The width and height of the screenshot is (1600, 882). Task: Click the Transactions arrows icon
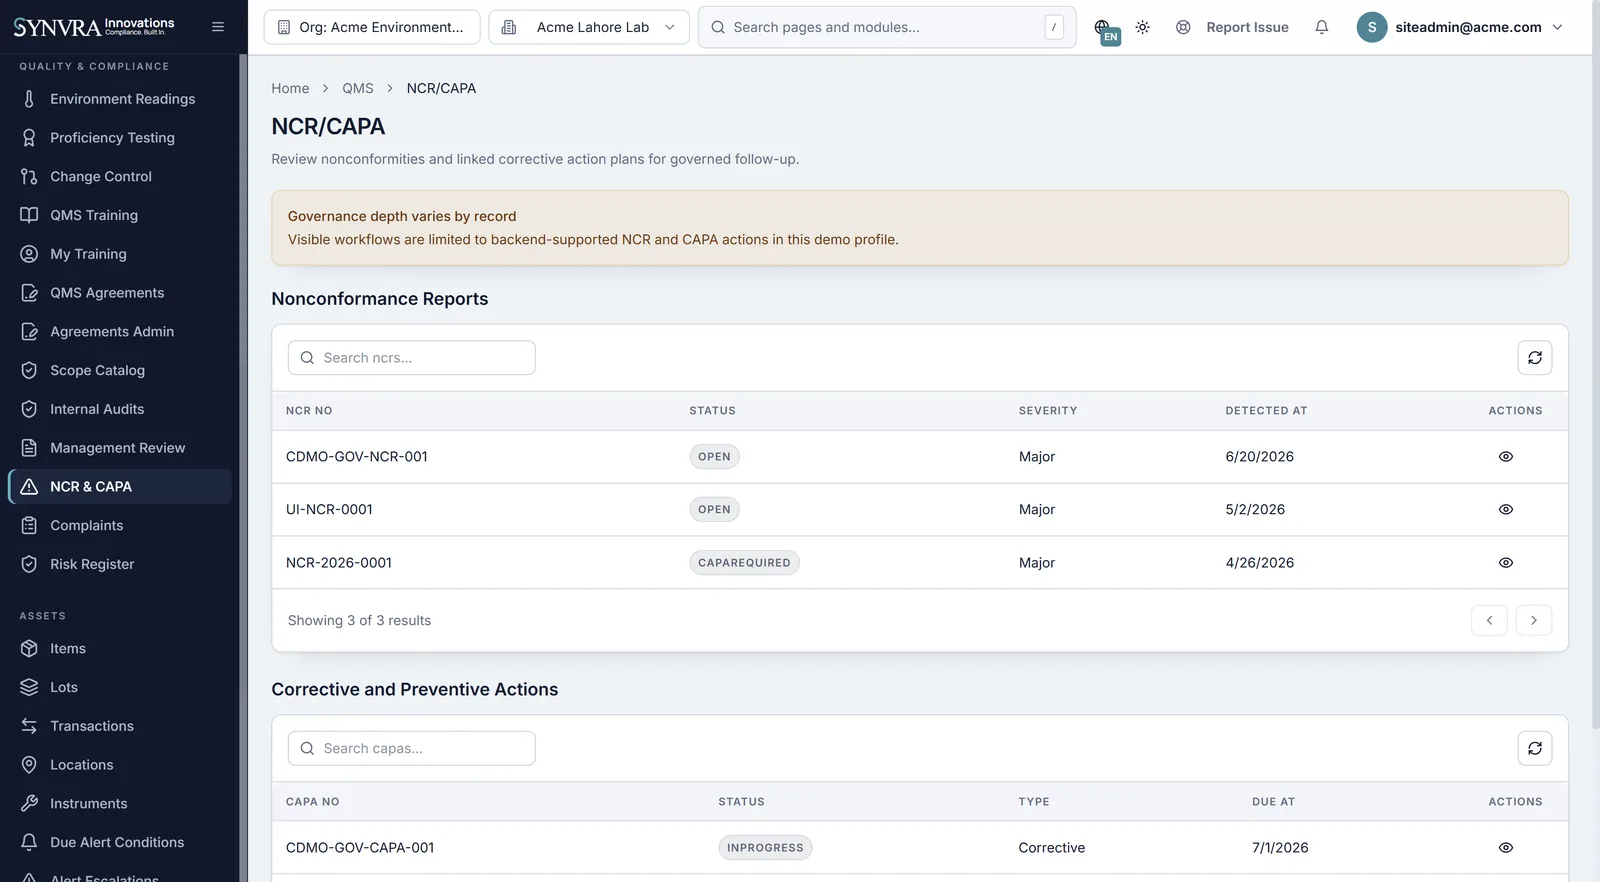29,726
